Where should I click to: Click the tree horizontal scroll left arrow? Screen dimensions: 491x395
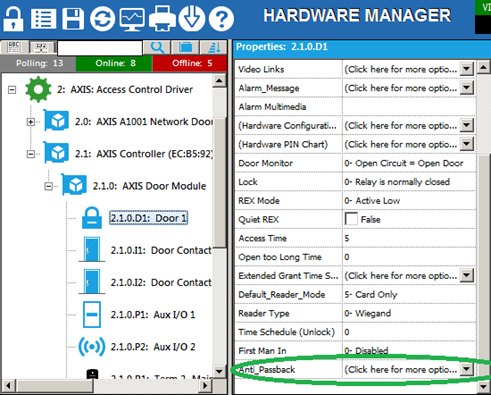8,386
